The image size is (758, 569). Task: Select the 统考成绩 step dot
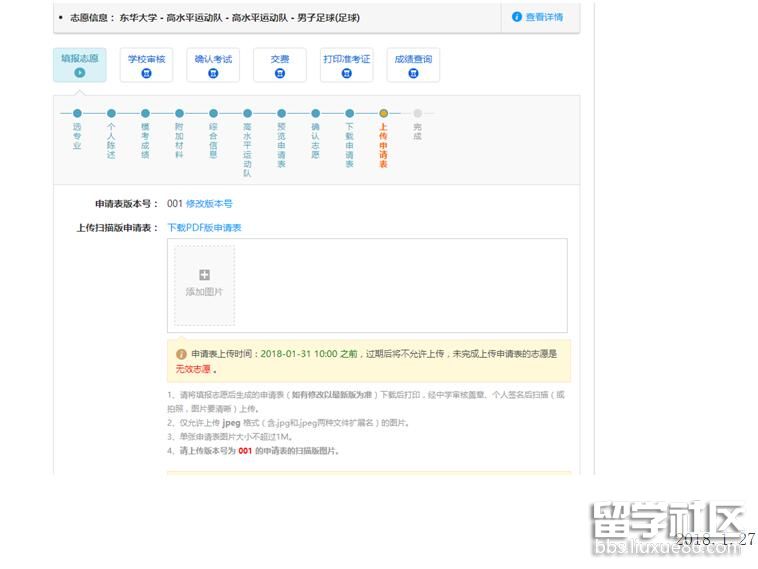145,114
